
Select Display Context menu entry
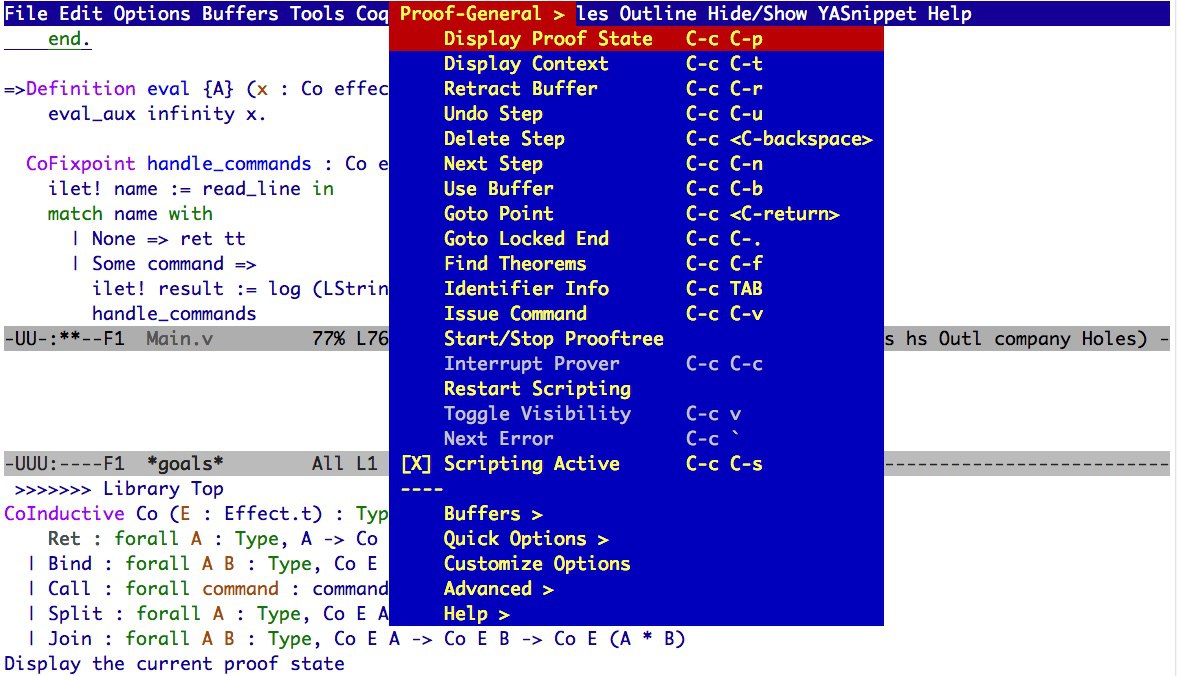637,64
